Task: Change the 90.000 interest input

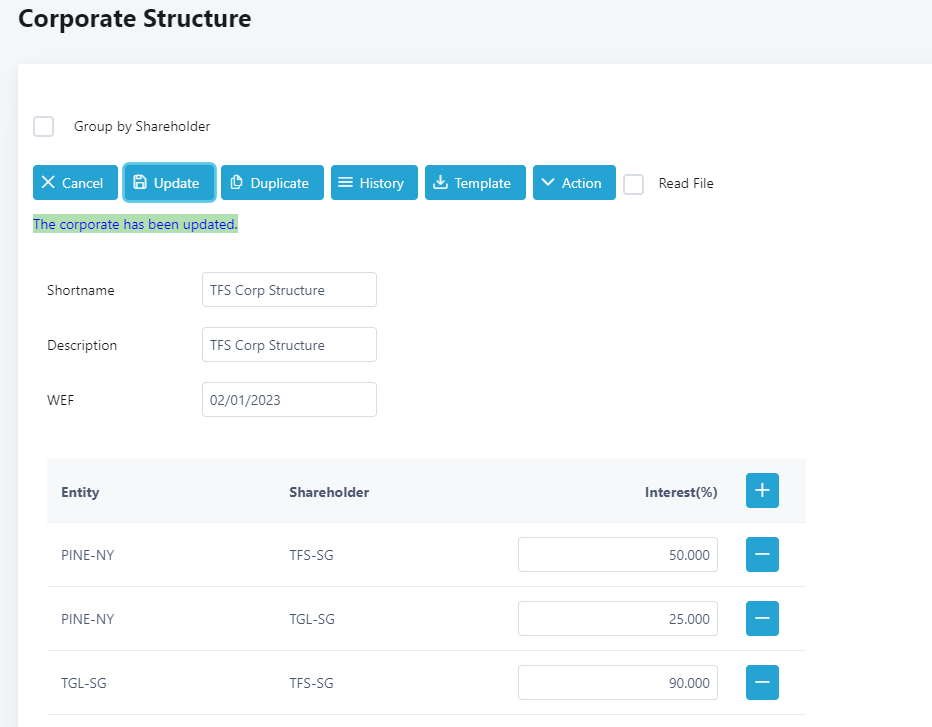Action: (x=617, y=683)
